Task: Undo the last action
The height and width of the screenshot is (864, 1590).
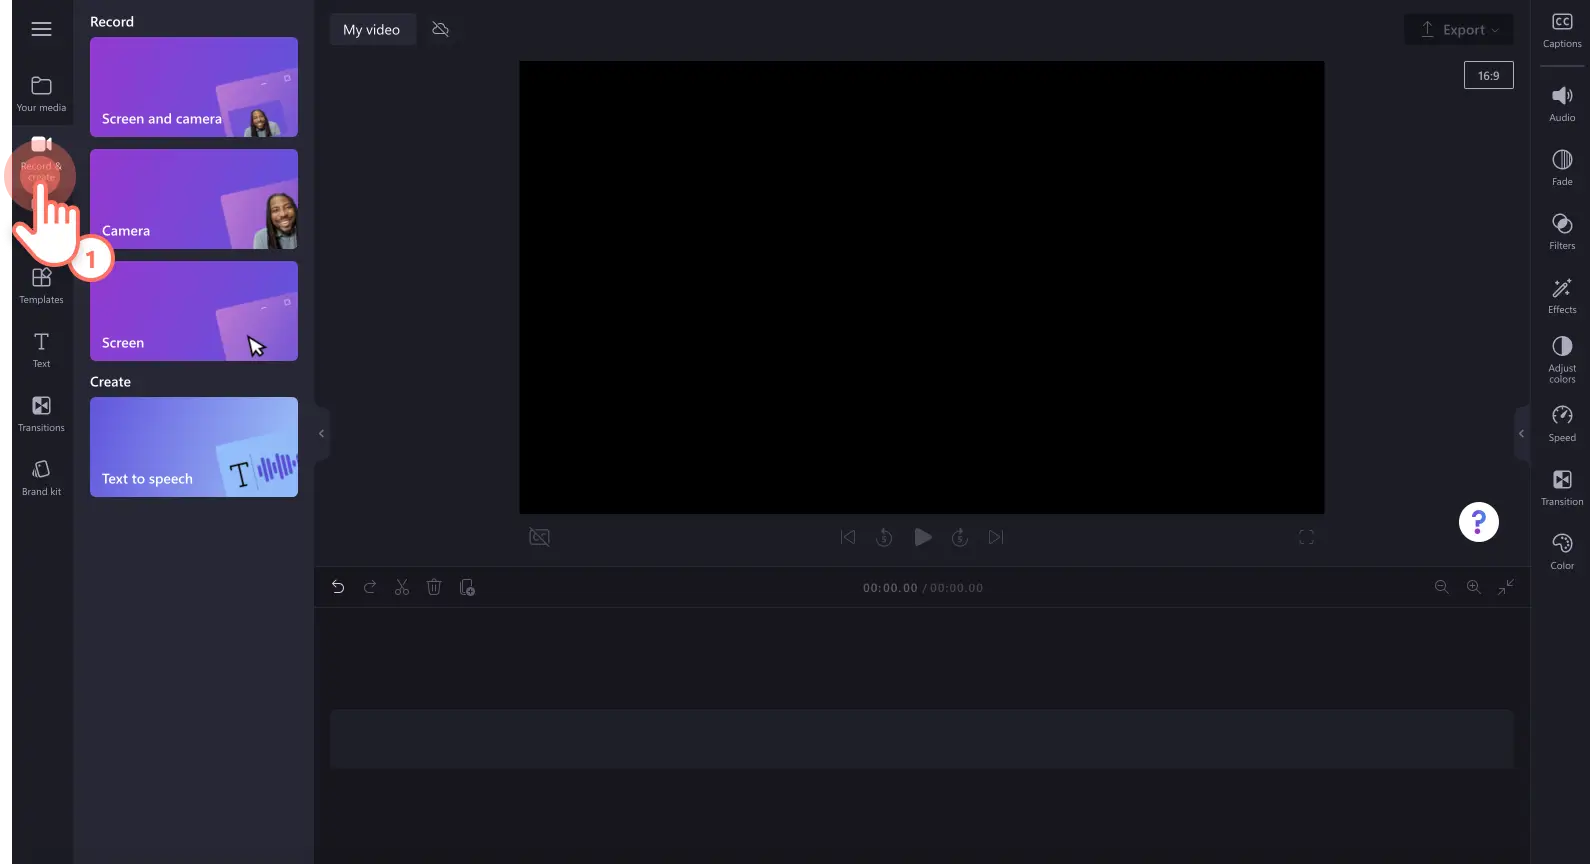Action: (338, 588)
